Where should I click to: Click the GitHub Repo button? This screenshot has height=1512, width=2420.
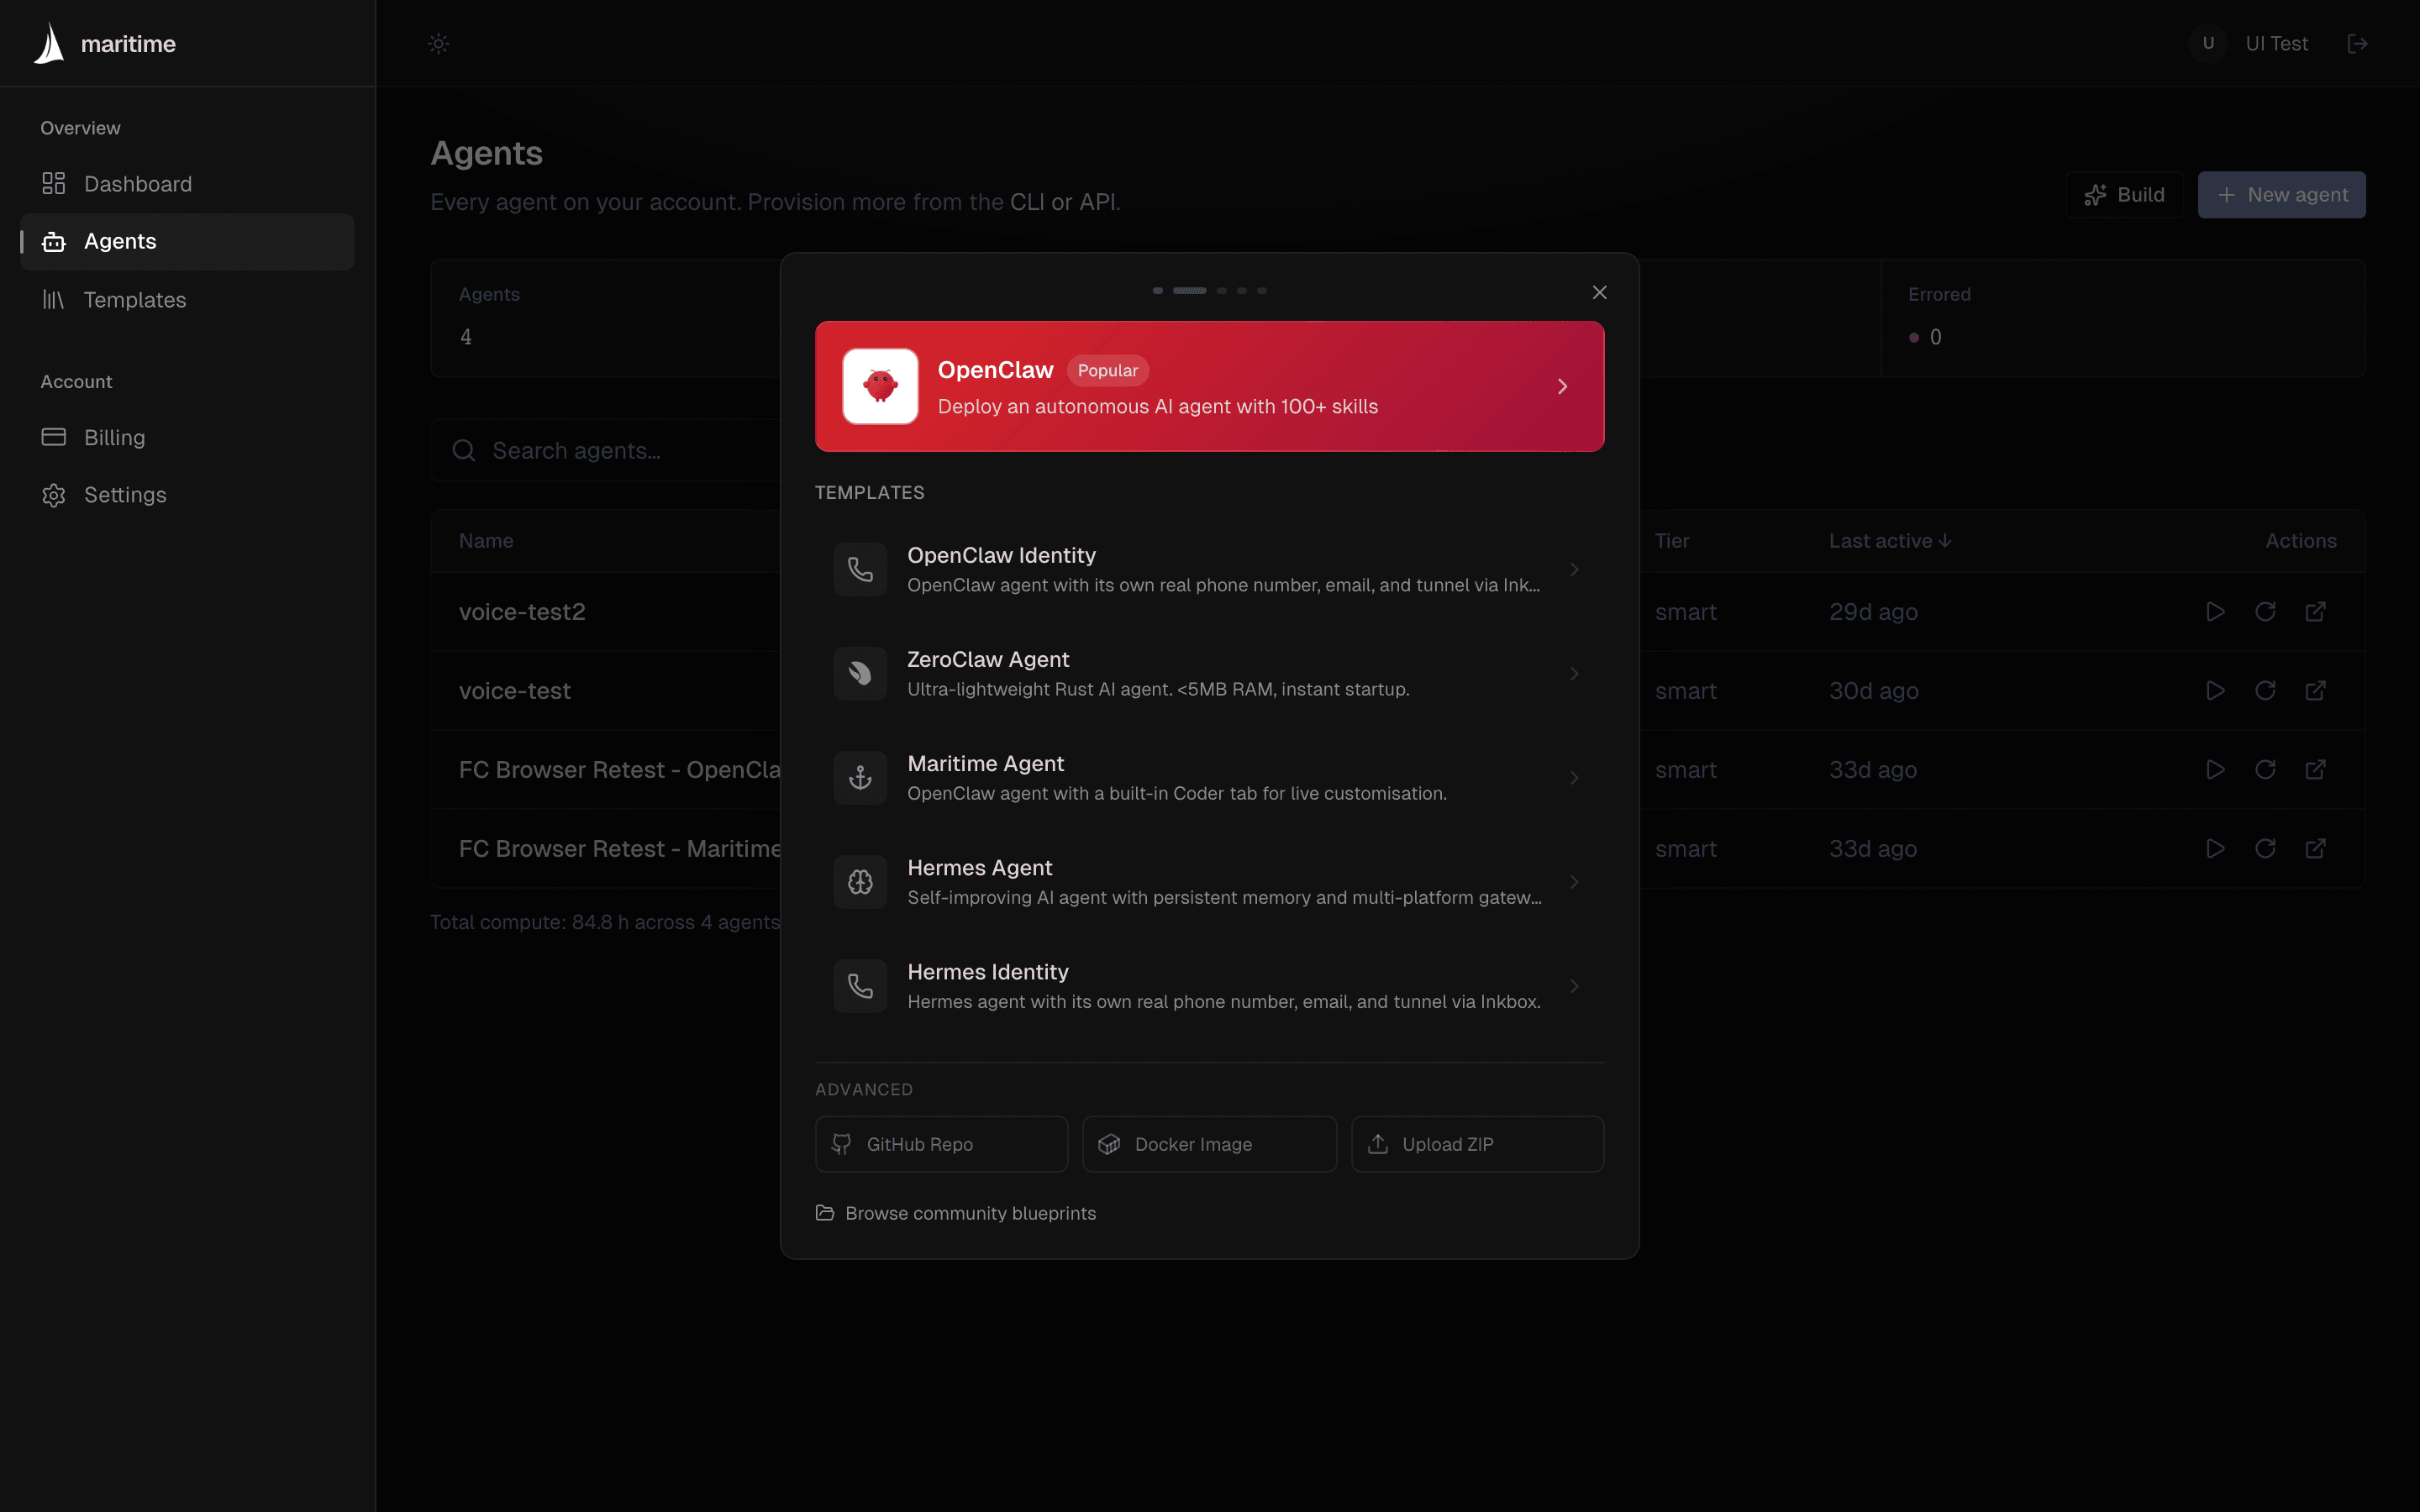click(x=941, y=1144)
